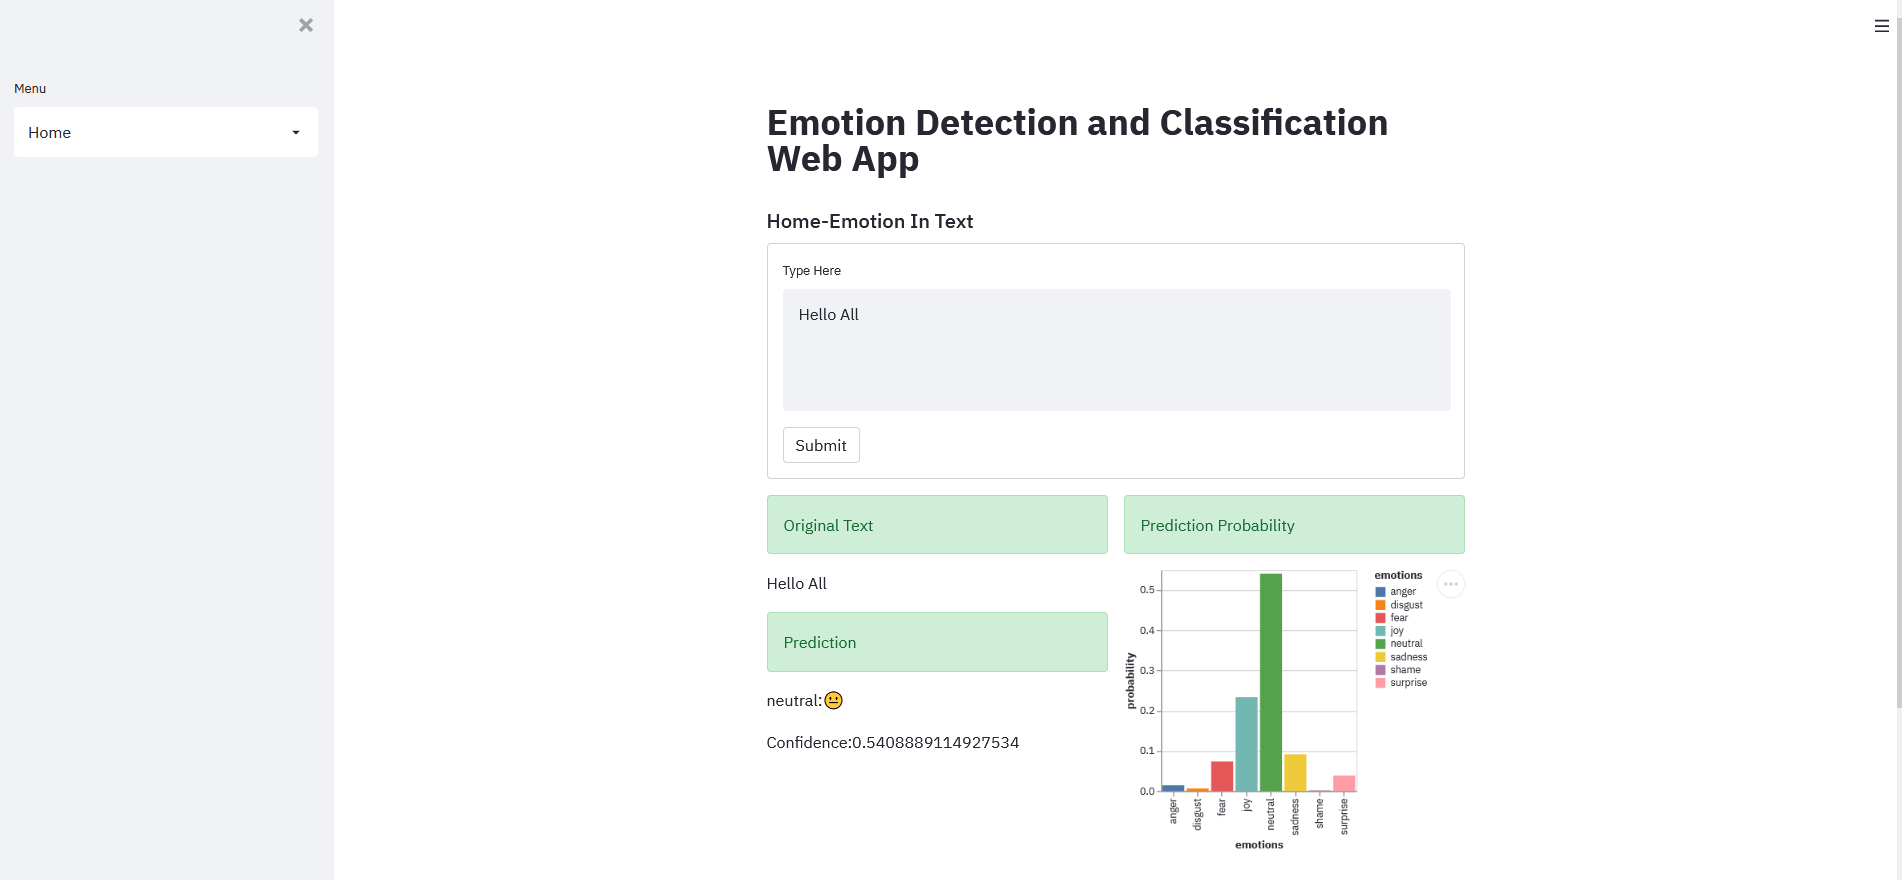The image size is (1902, 880).
Task: Open the chart options three-dot menu
Action: (x=1450, y=584)
